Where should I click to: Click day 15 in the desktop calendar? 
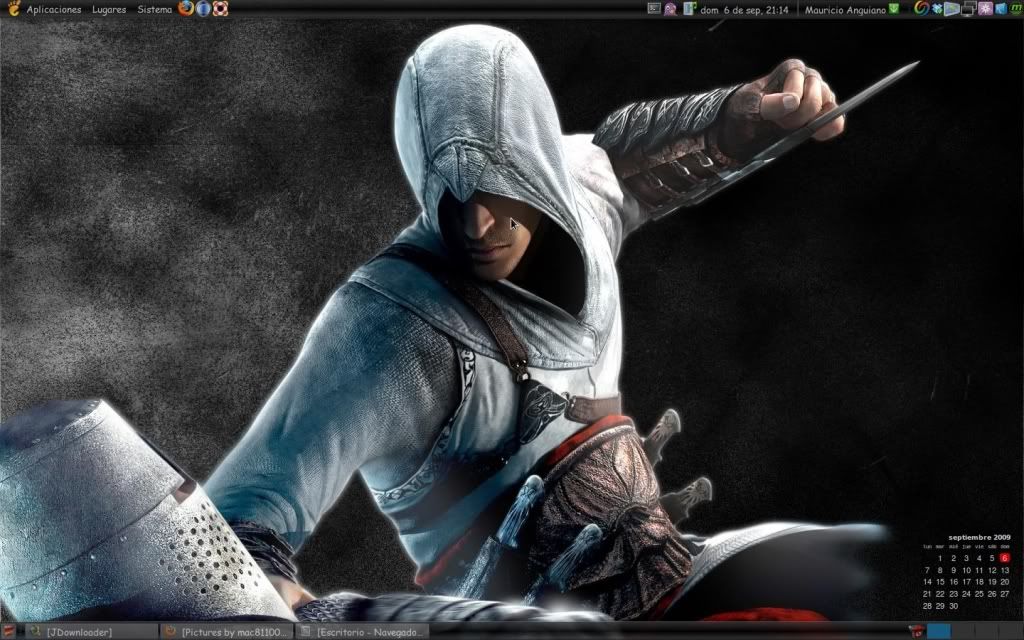940,582
